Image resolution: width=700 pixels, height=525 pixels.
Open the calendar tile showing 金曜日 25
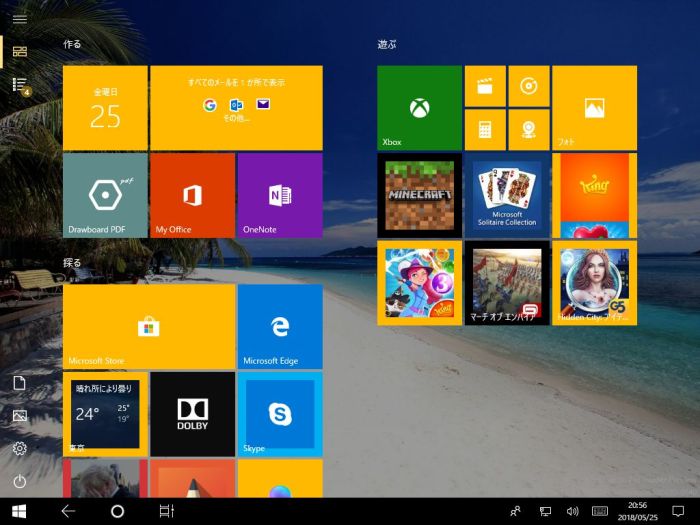[x=105, y=108]
